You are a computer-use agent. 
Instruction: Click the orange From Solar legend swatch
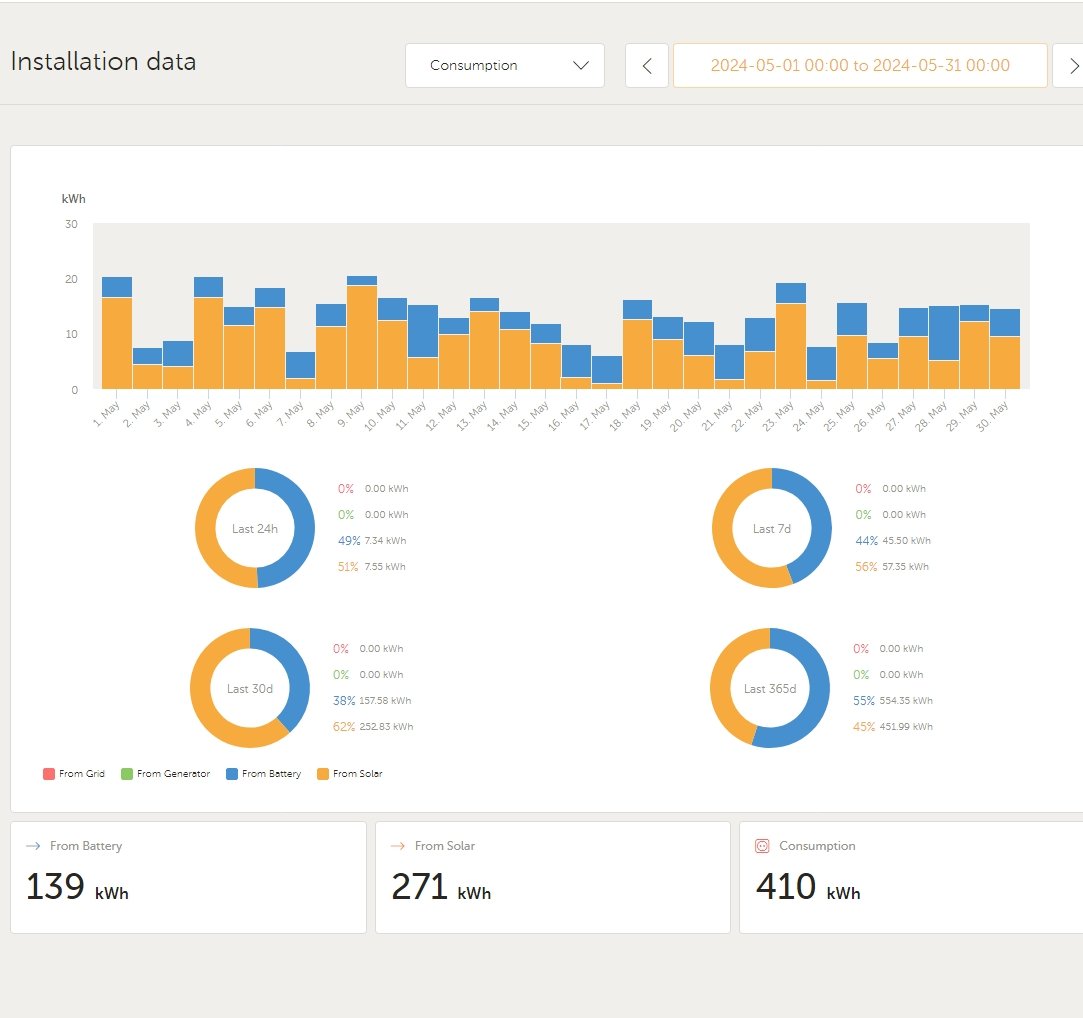click(323, 774)
